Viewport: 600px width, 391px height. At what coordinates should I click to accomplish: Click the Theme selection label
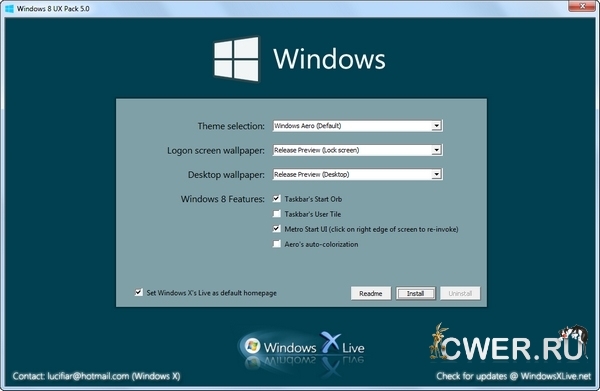(231, 126)
